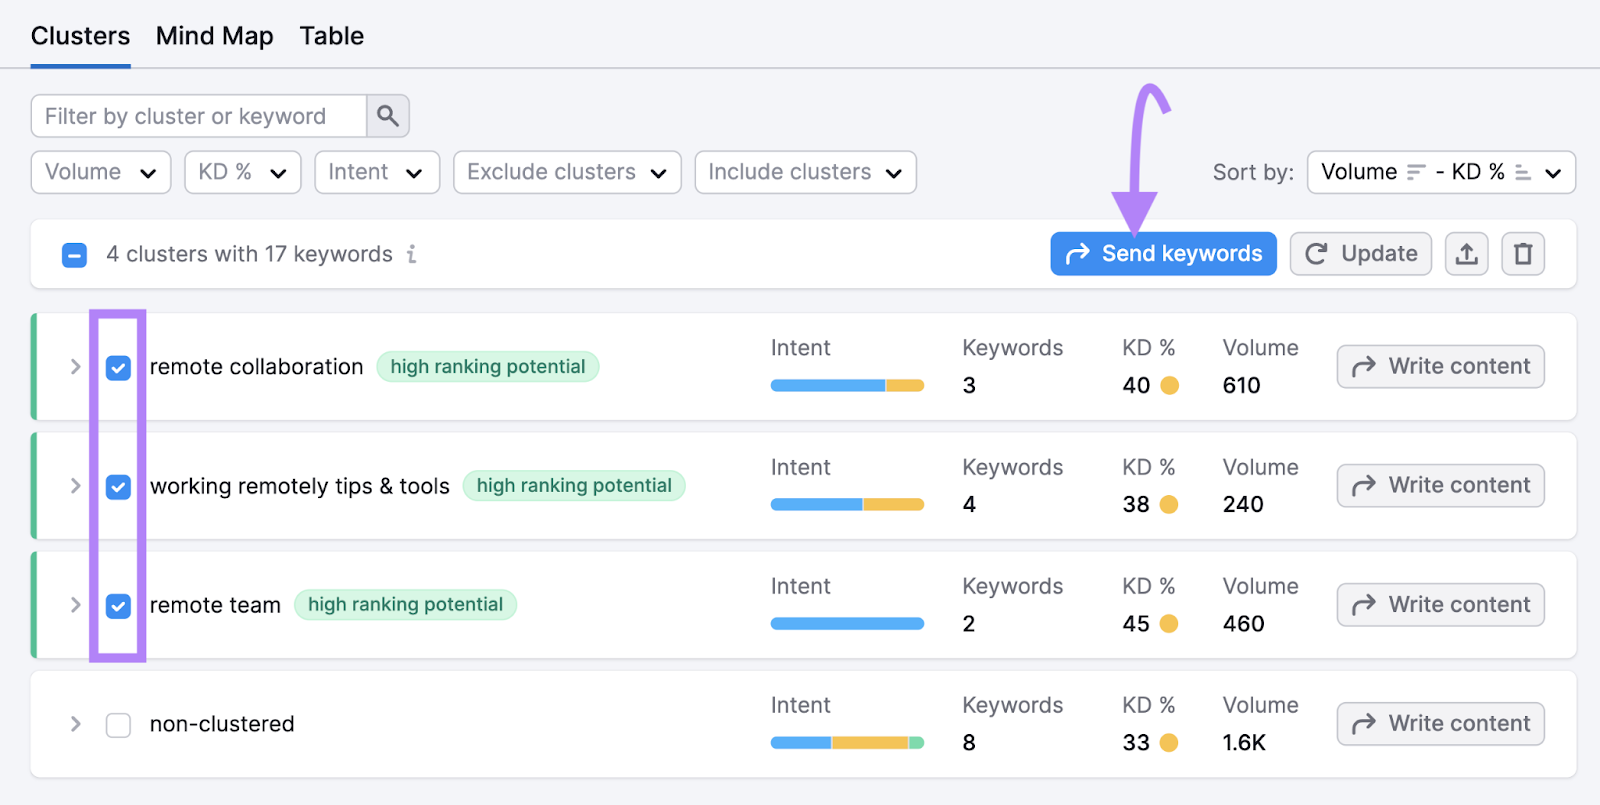Image resolution: width=1600 pixels, height=805 pixels.
Task: Open the Volume filter dropdown
Action: coord(101,172)
